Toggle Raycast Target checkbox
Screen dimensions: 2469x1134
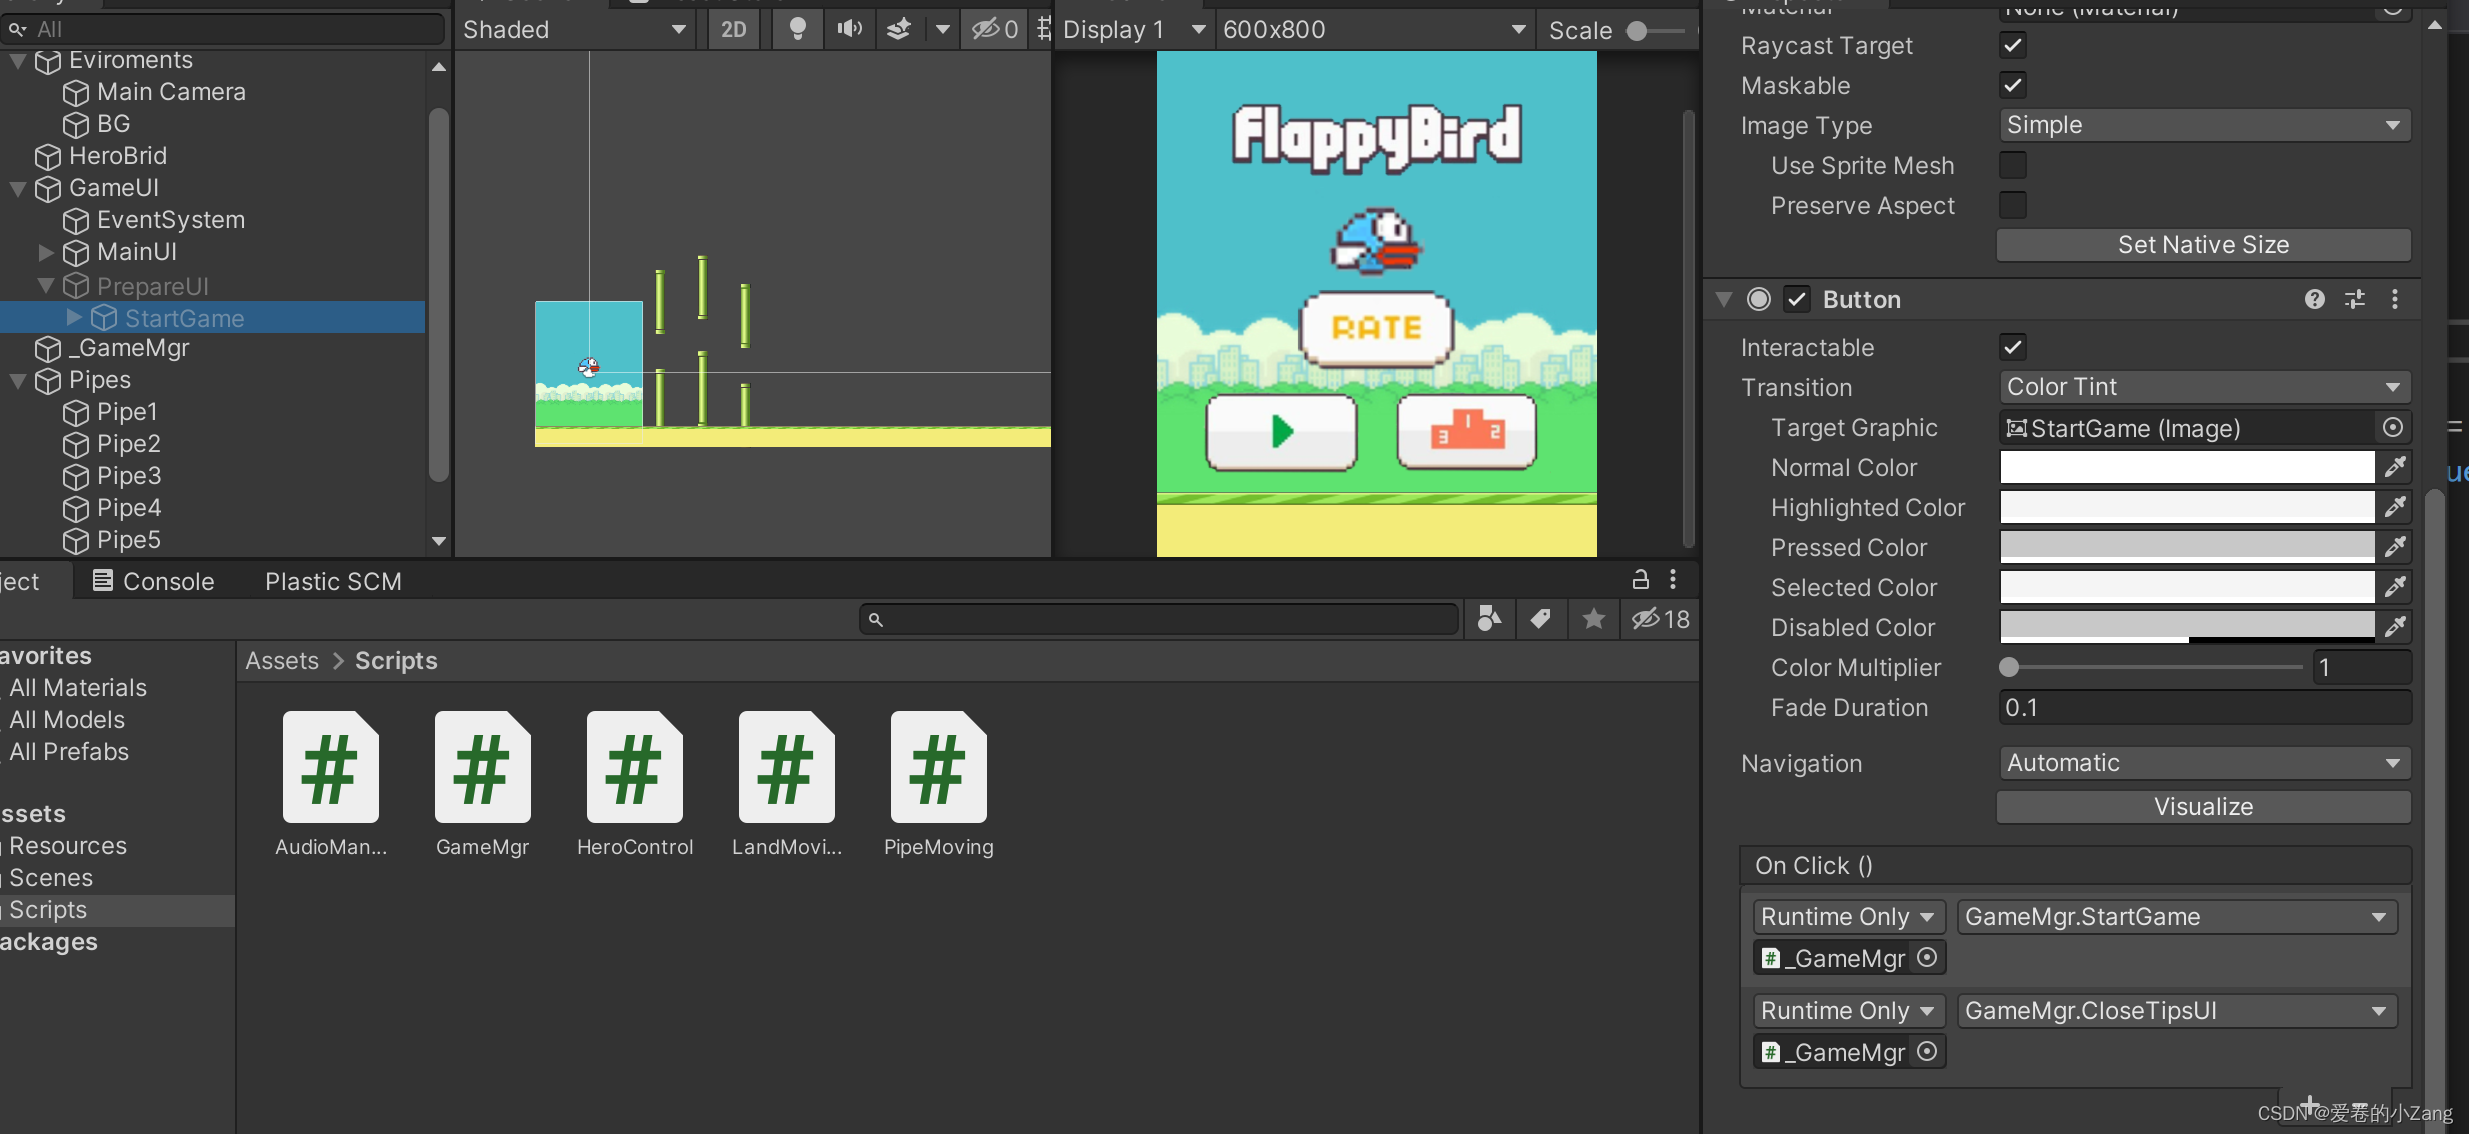[x=2013, y=45]
